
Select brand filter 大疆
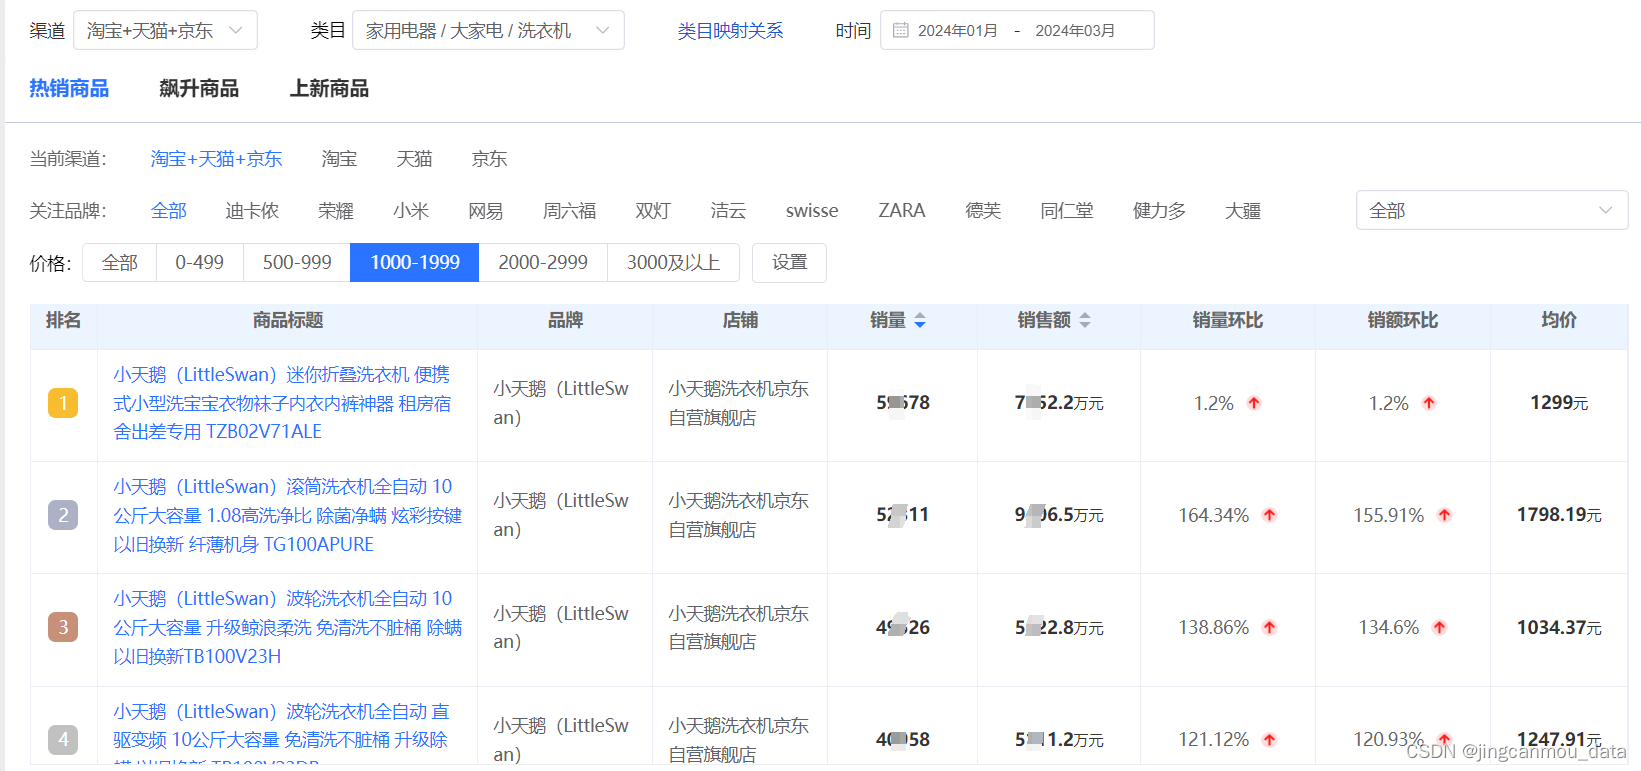click(x=1243, y=211)
